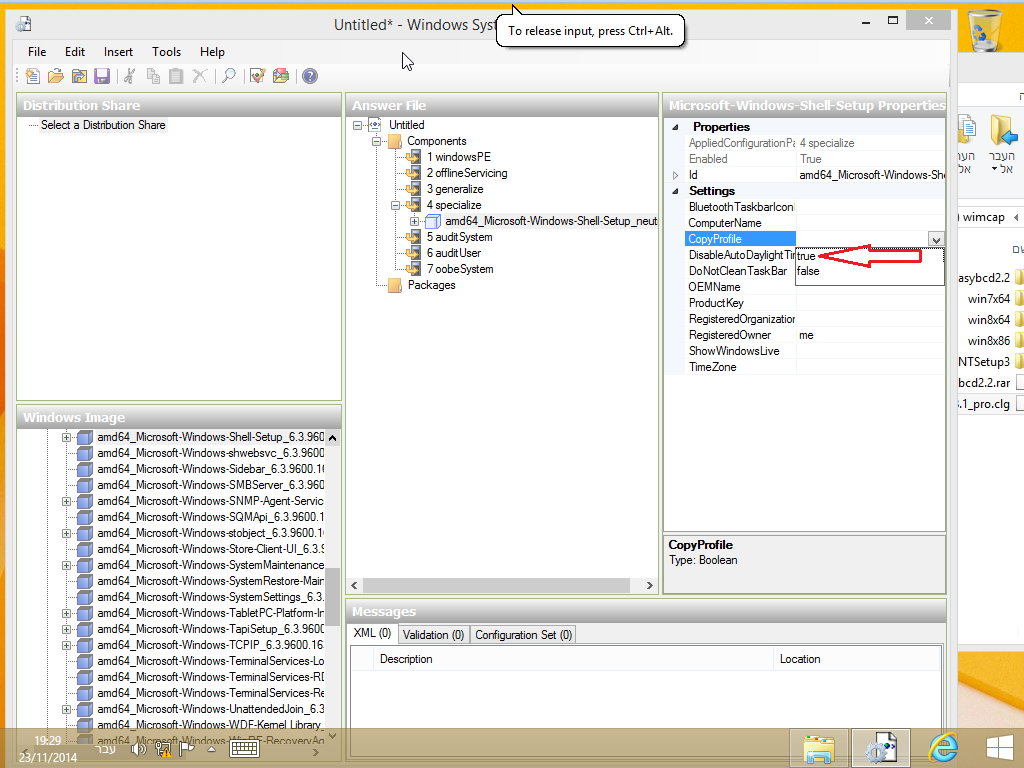The image size is (1024, 768).
Task: Click the CopyProfile dropdown arrow
Action: 936,239
